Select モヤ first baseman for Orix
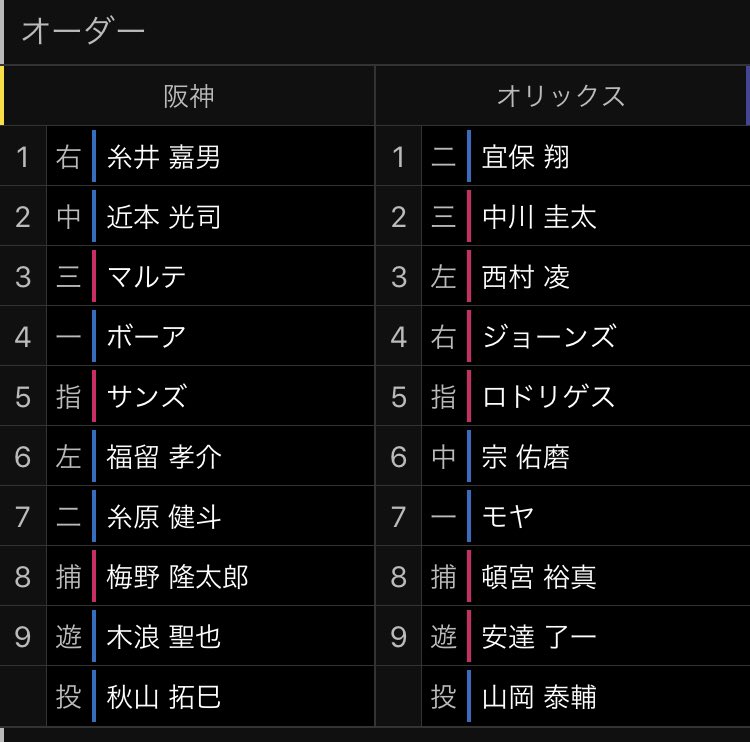Image resolution: width=750 pixels, height=742 pixels. point(563,516)
